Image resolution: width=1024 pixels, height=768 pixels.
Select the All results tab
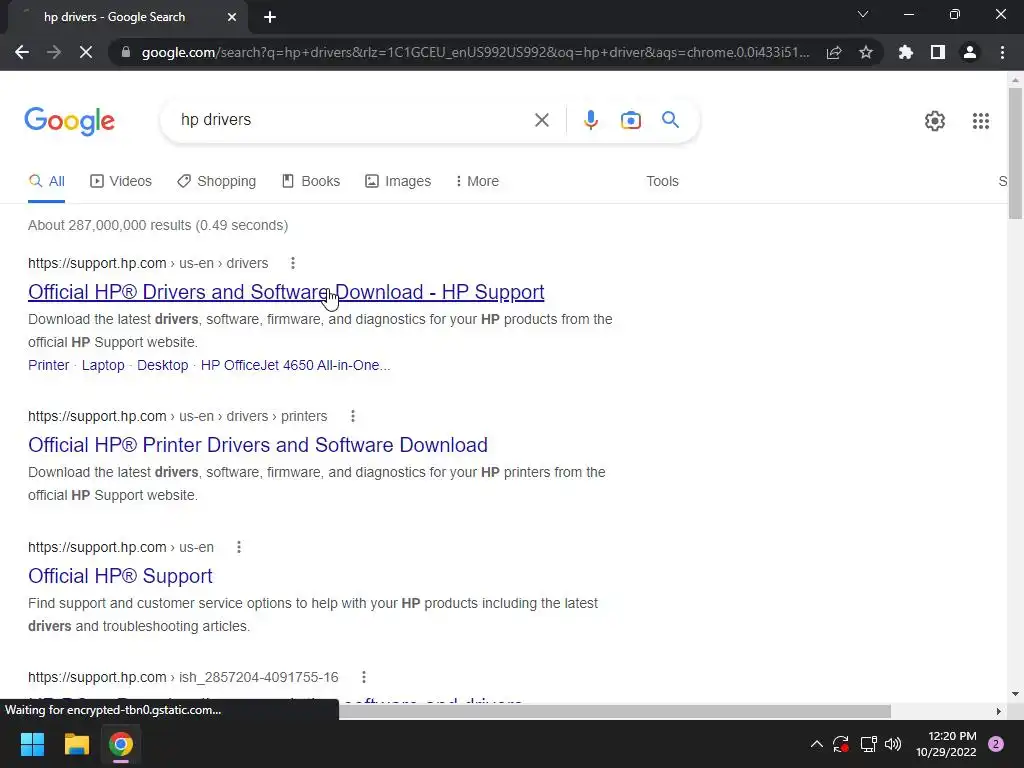click(46, 182)
